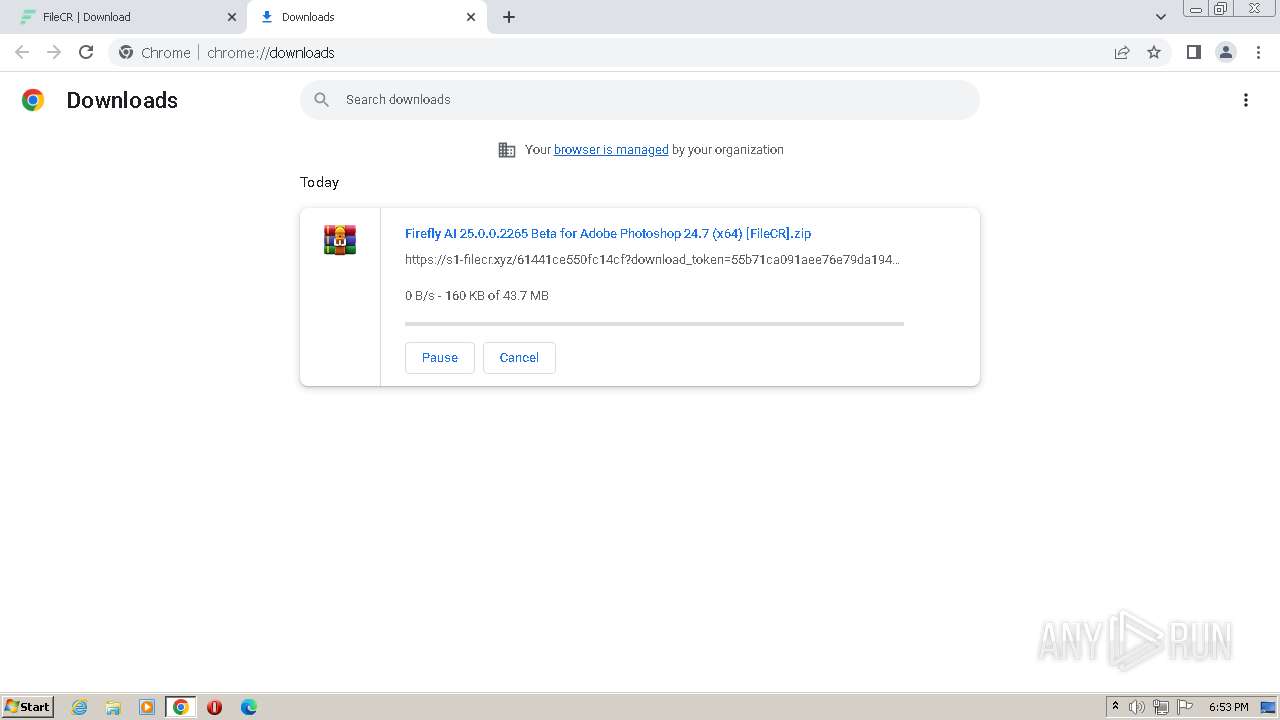Show hidden system tray icons
The height and width of the screenshot is (720, 1280).
click(x=1115, y=707)
